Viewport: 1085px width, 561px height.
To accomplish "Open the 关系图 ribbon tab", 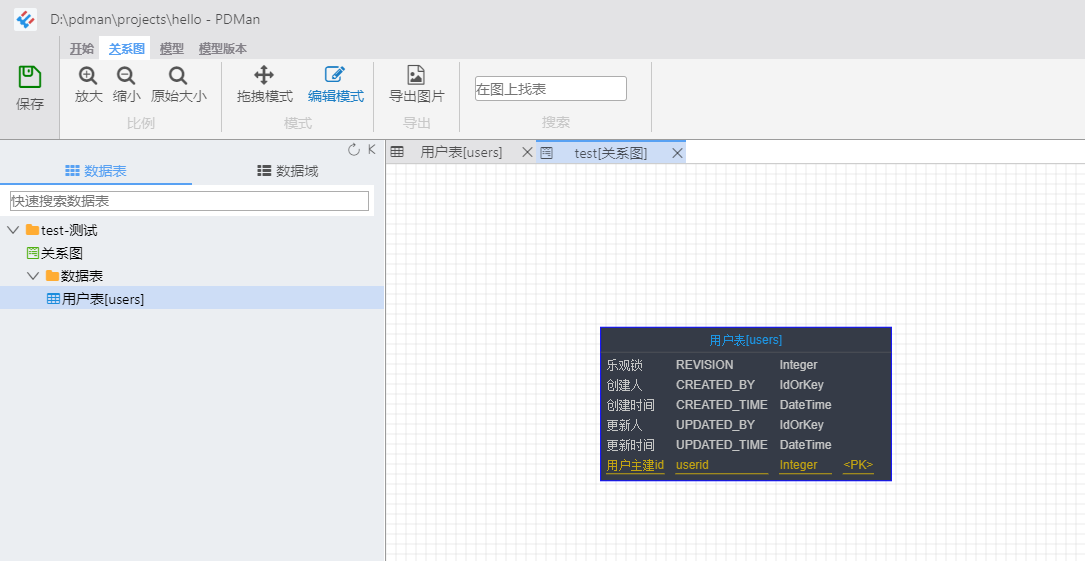I will 127,48.
